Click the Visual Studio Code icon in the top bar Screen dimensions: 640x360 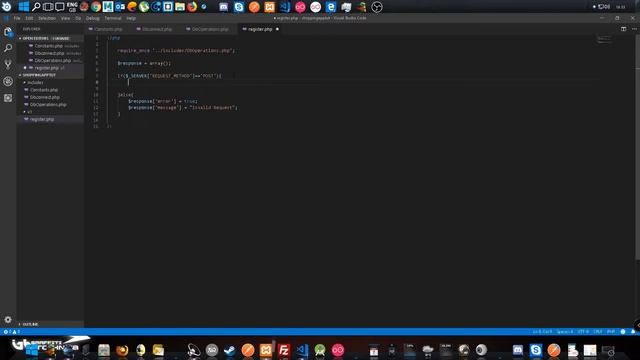[285, 7]
